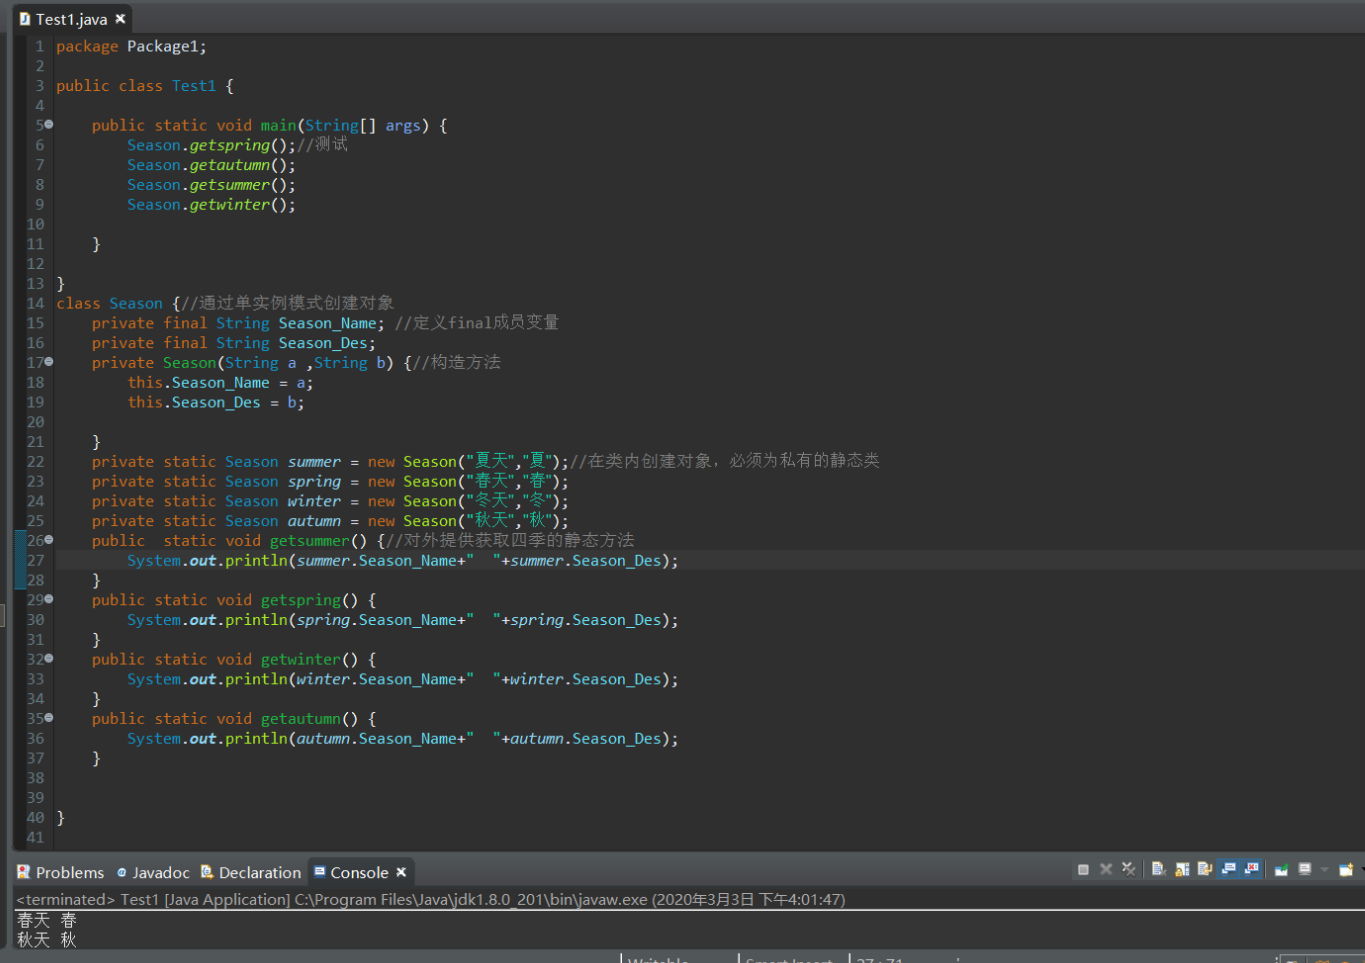Screen dimensions: 1365x963
Task: Click the Open Console icon
Action: (x=1346, y=870)
